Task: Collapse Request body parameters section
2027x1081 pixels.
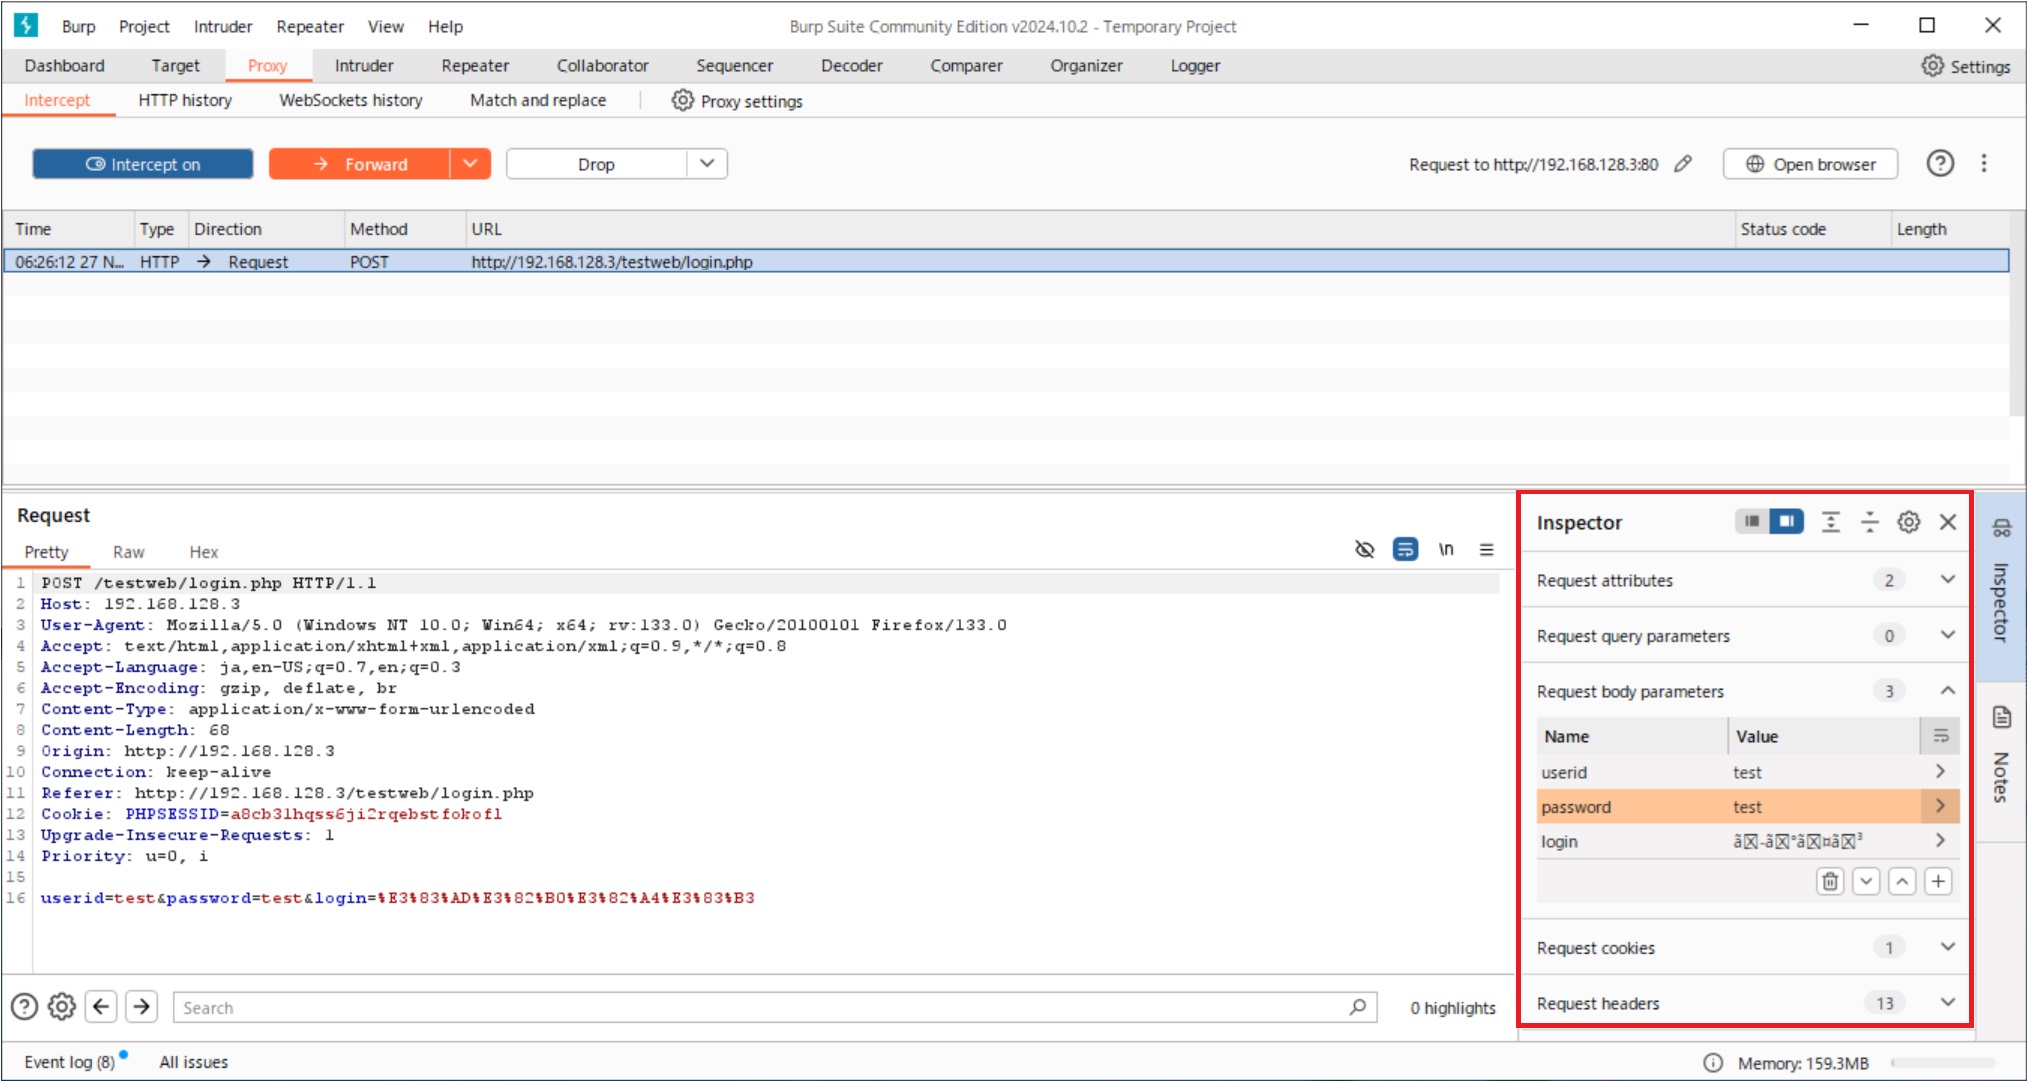Action: point(1948,690)
